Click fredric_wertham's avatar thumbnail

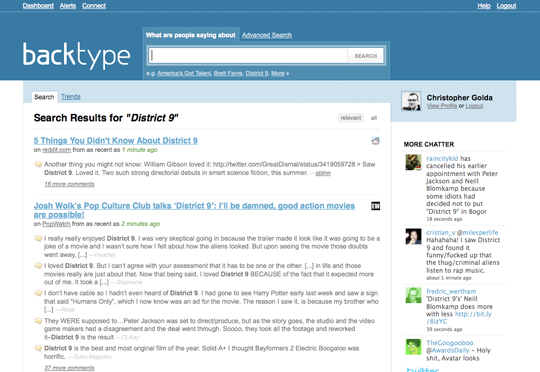click(x=413, y=295)
